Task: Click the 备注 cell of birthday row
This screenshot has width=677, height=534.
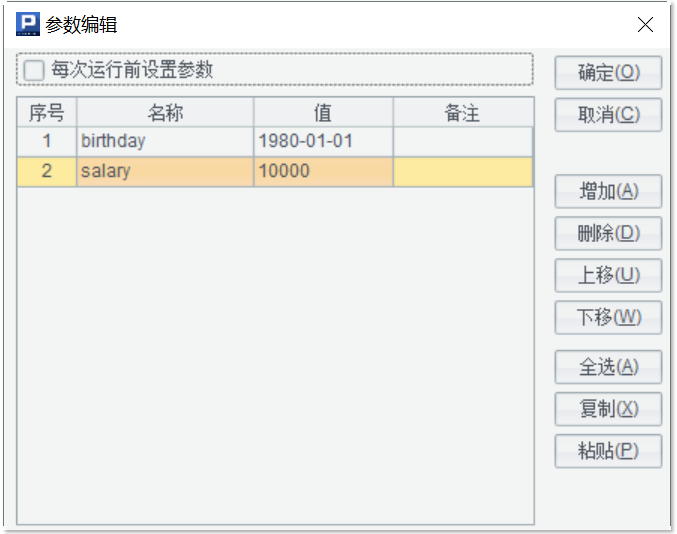Action: [x=463, y=141]
